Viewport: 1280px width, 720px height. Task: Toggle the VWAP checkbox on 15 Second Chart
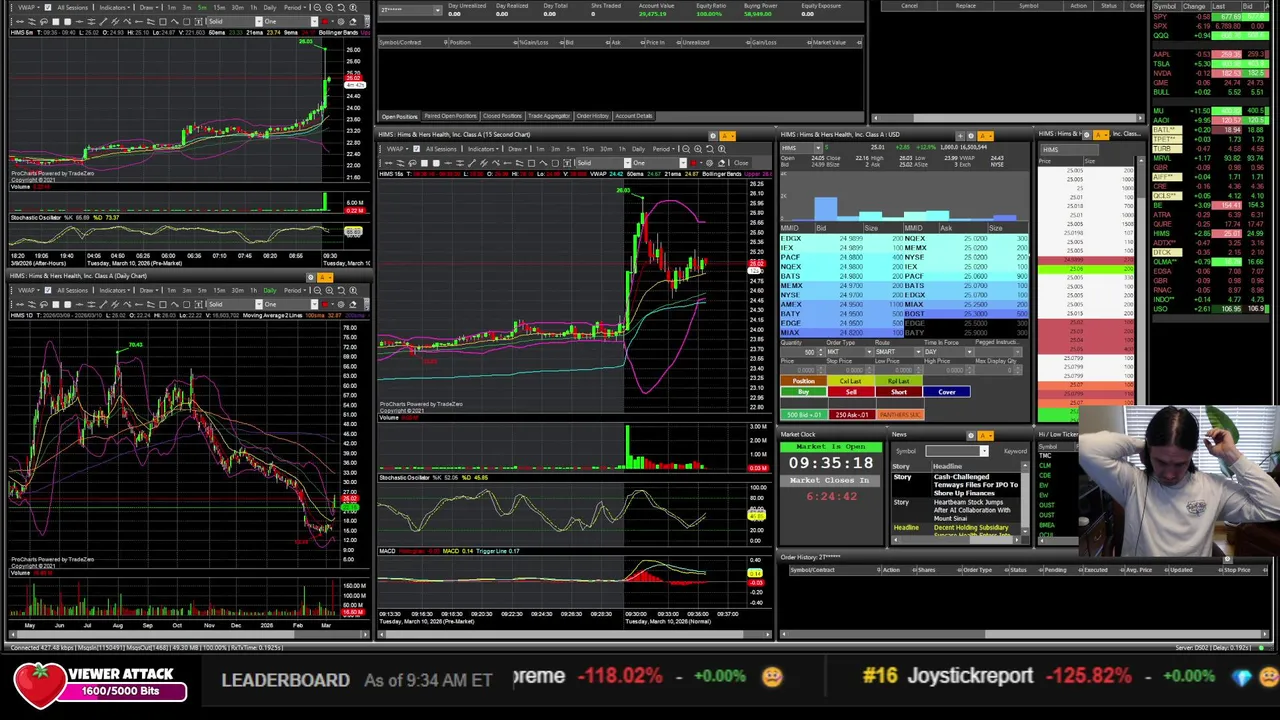417,149
